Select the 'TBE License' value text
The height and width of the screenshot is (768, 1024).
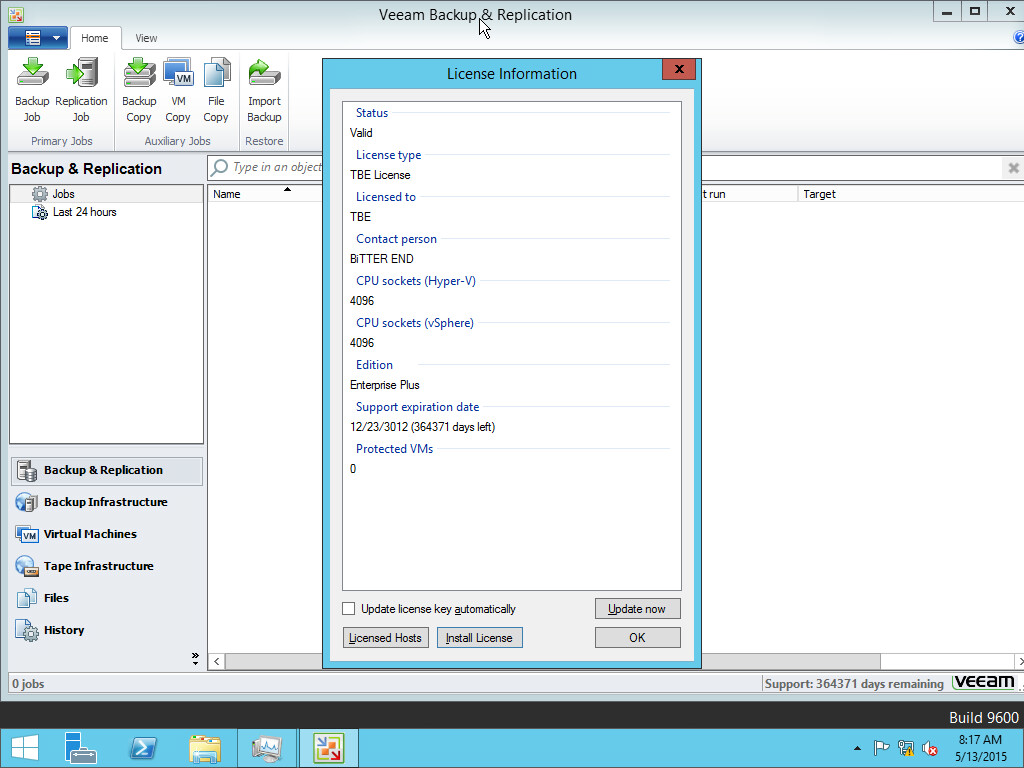[x=380, y=175]
